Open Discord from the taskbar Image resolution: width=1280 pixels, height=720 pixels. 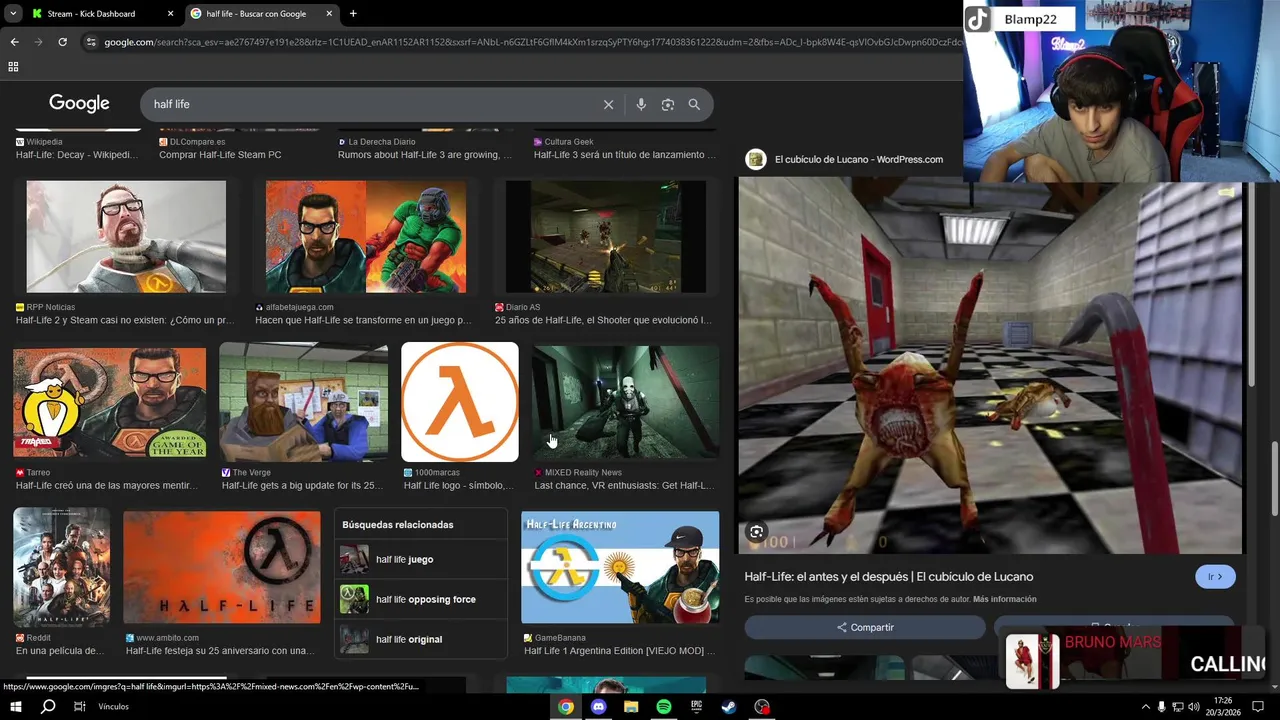click(598, 706)
